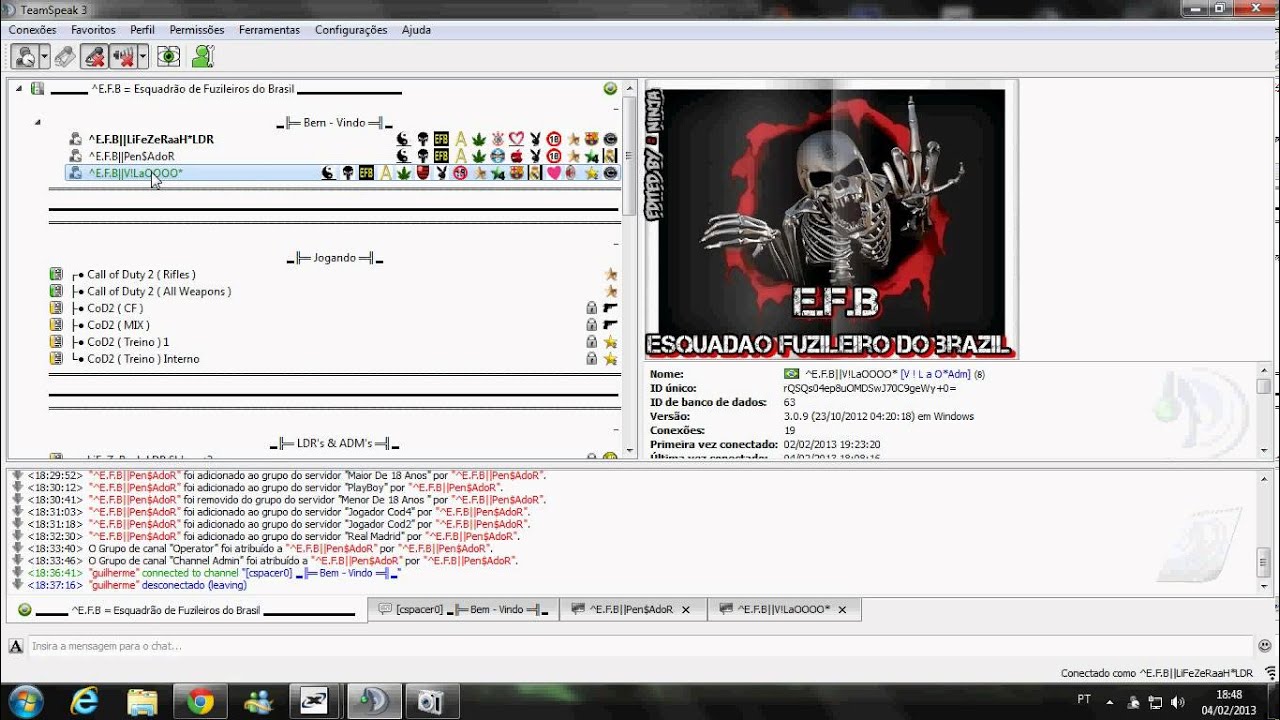Screen dimensions: 1280x720
Task: Switch to the ^E.F.B||Pen$AdoR chat tab
Action: (x=633, y=610)
